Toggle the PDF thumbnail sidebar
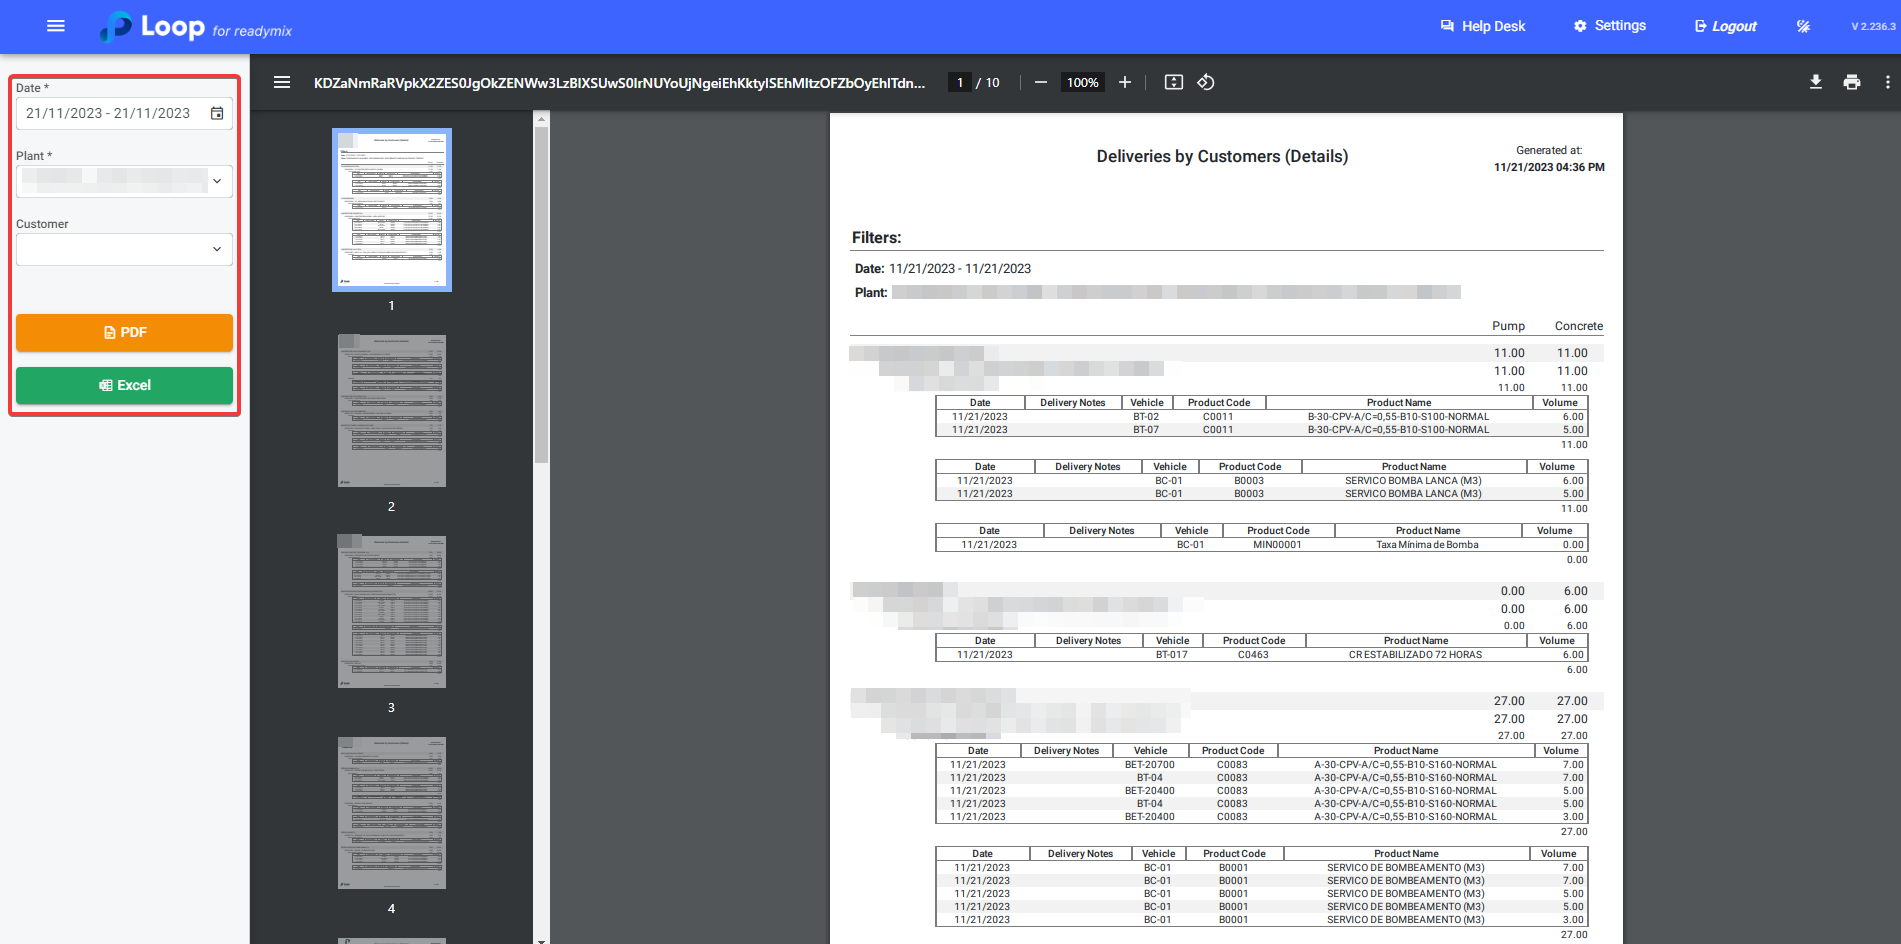 [x=282, y=82]
